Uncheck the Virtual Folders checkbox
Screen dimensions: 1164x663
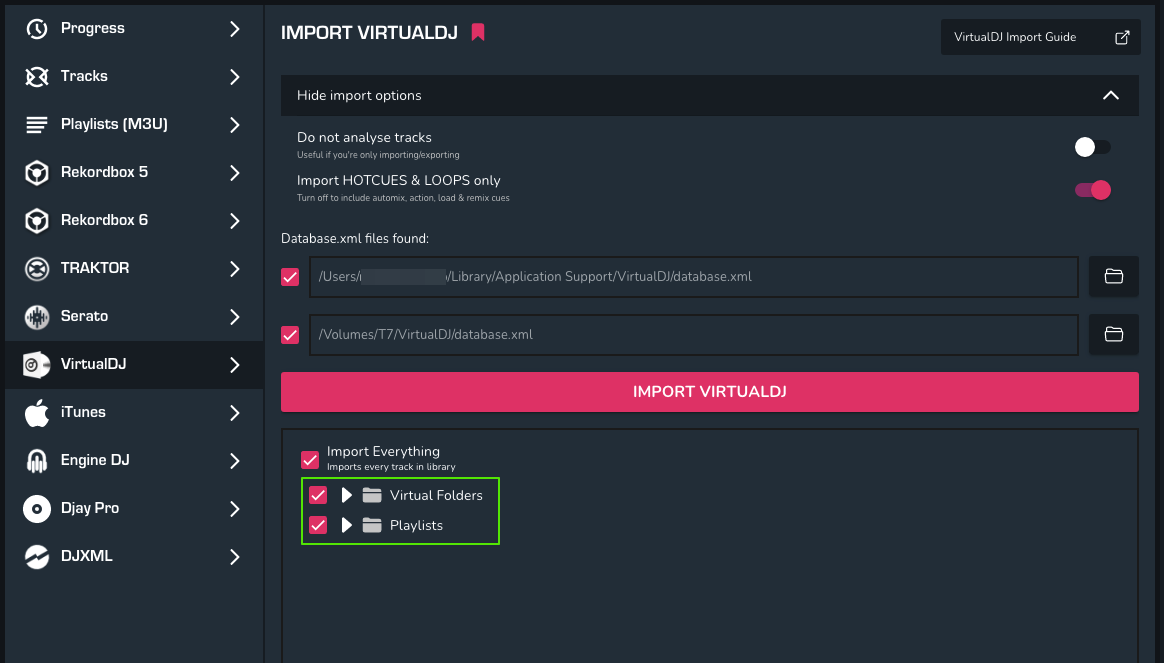[x=318, y=495]
